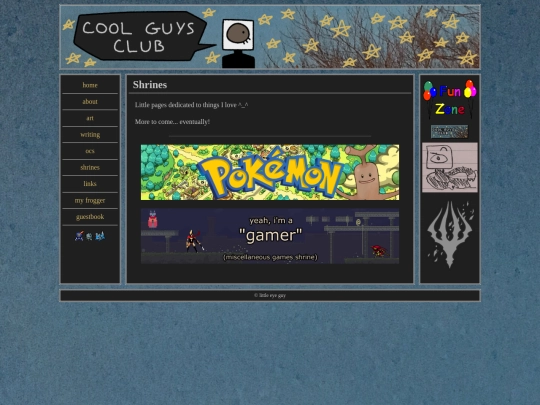Open the art section
540x405 pixels.
click(x=90, y=118)
